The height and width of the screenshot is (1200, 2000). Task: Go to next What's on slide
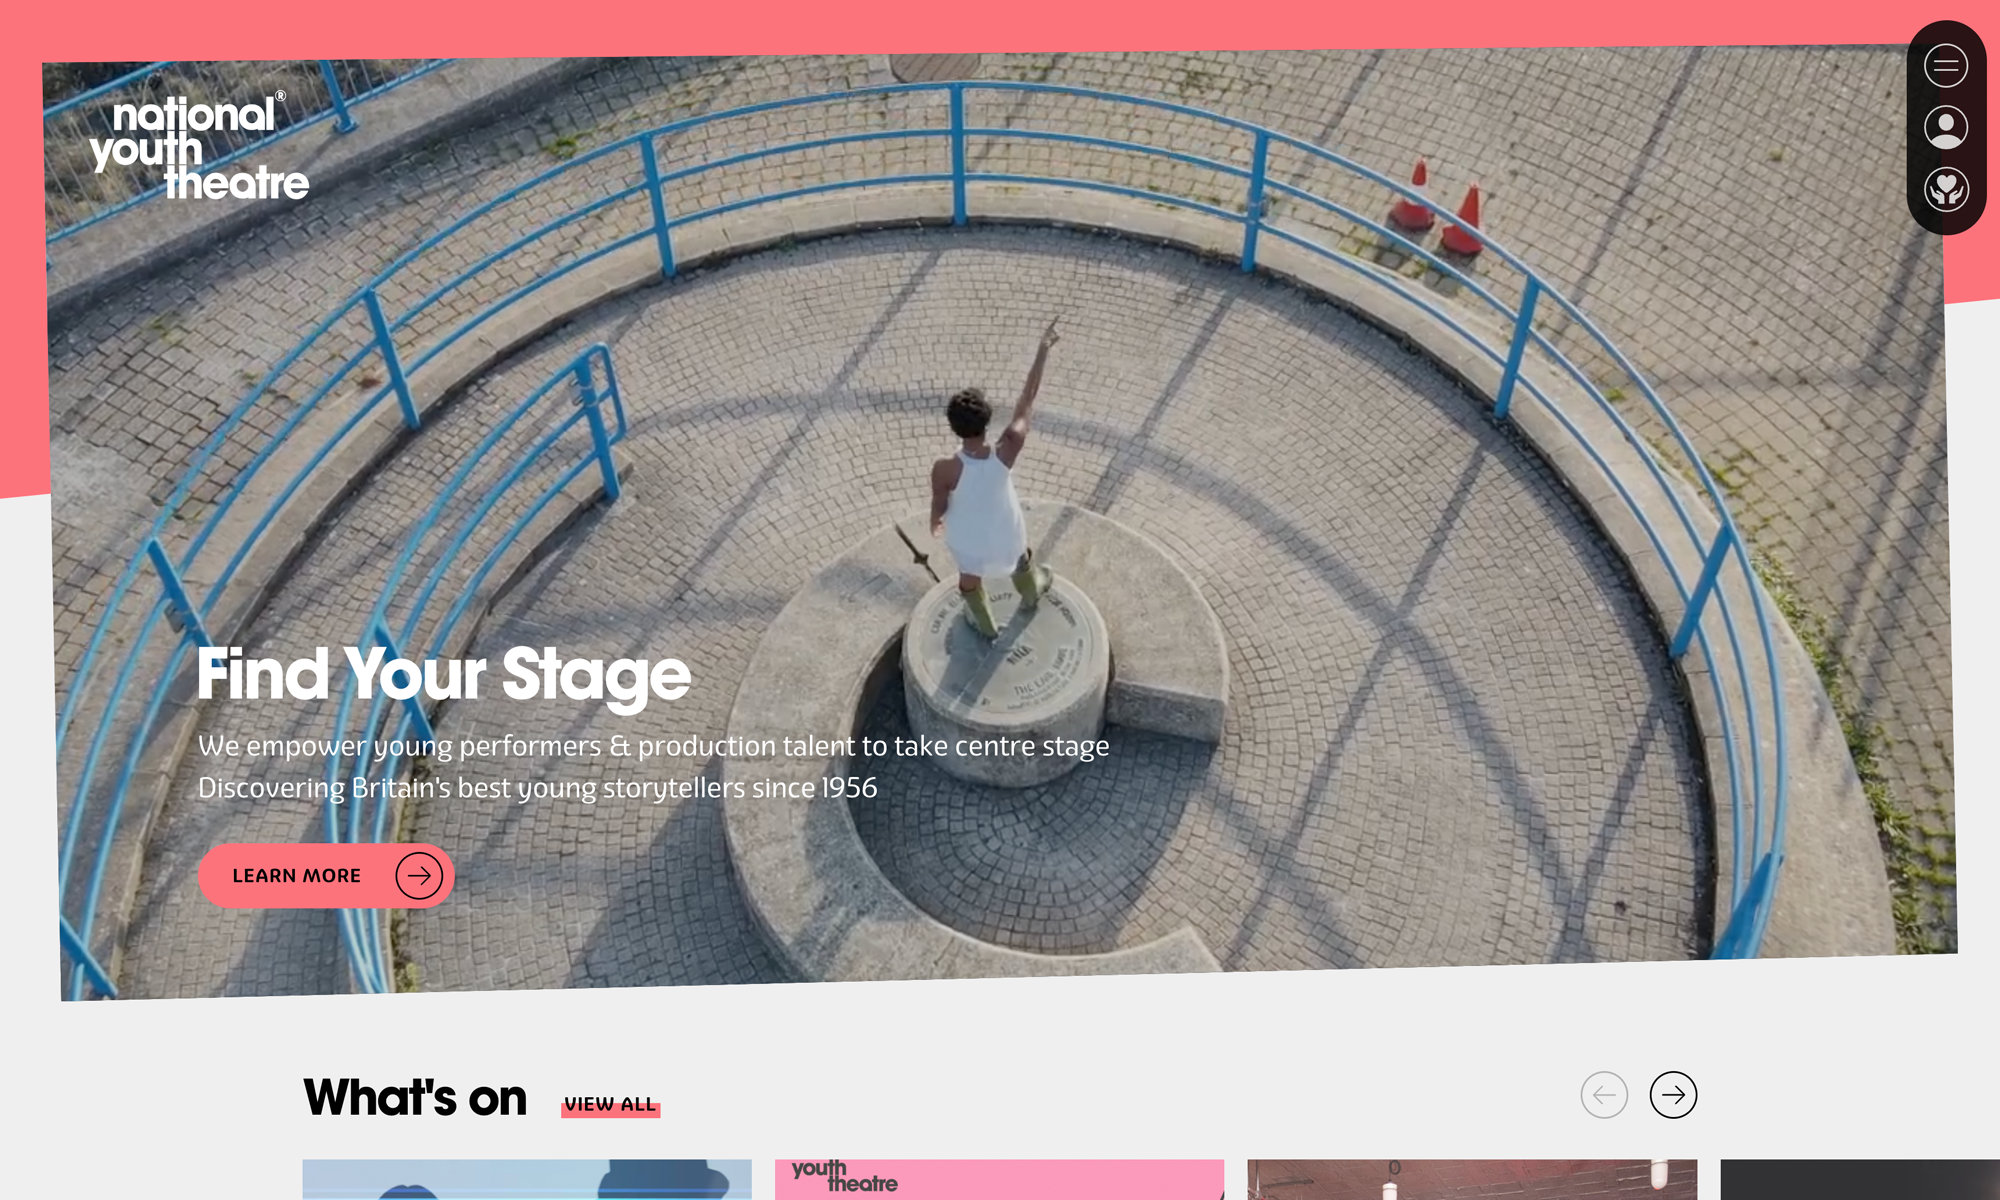tap(1673, 1095)
